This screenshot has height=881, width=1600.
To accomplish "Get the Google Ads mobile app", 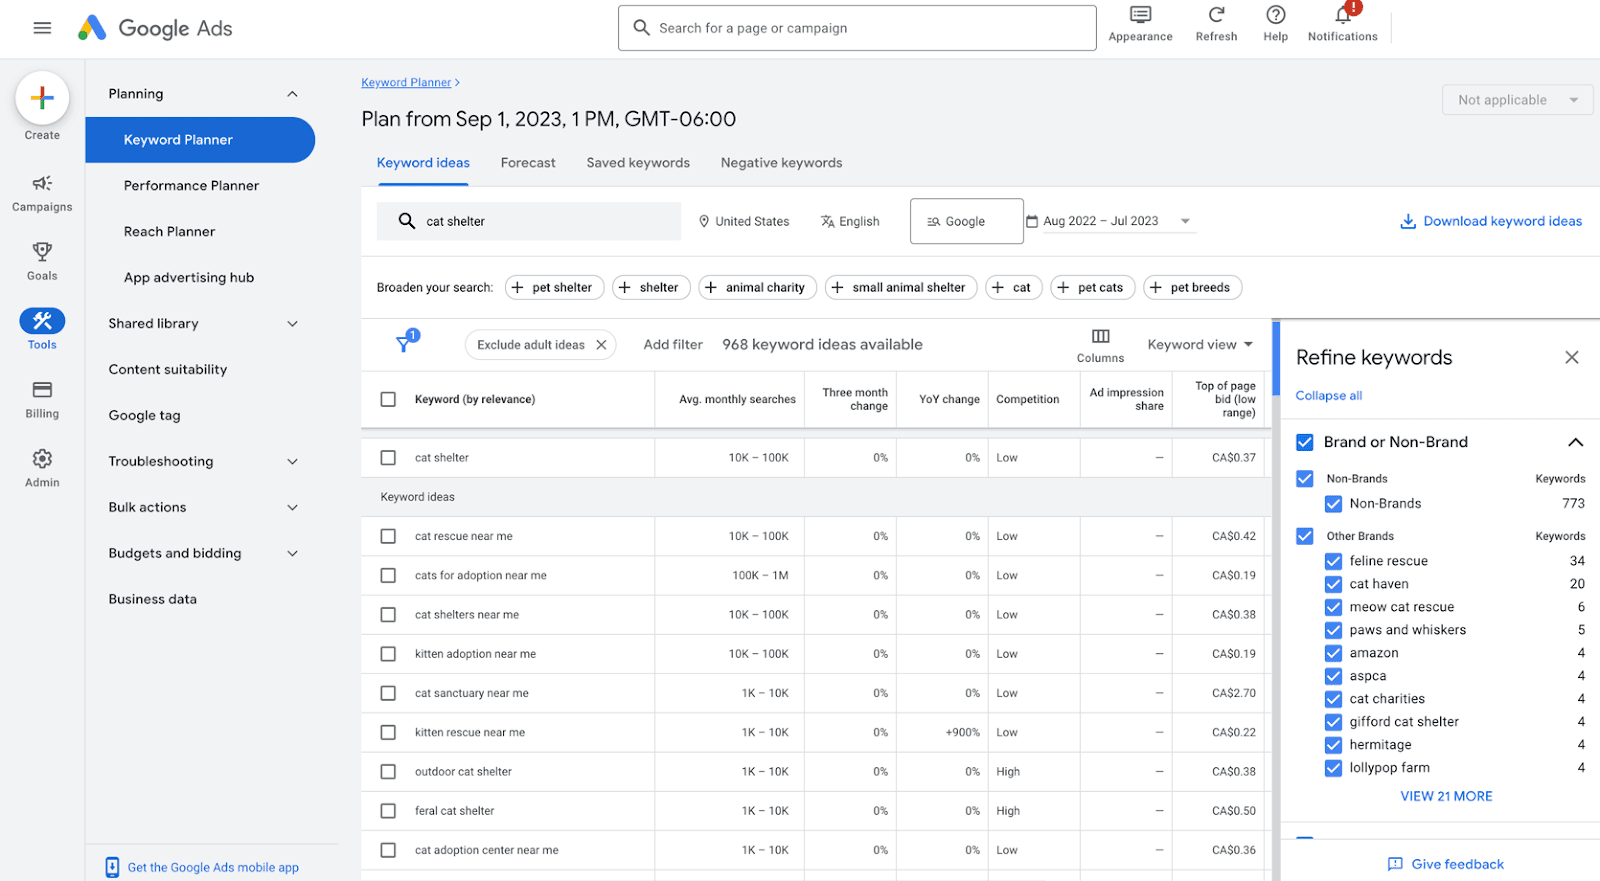I will click(202, 867).
